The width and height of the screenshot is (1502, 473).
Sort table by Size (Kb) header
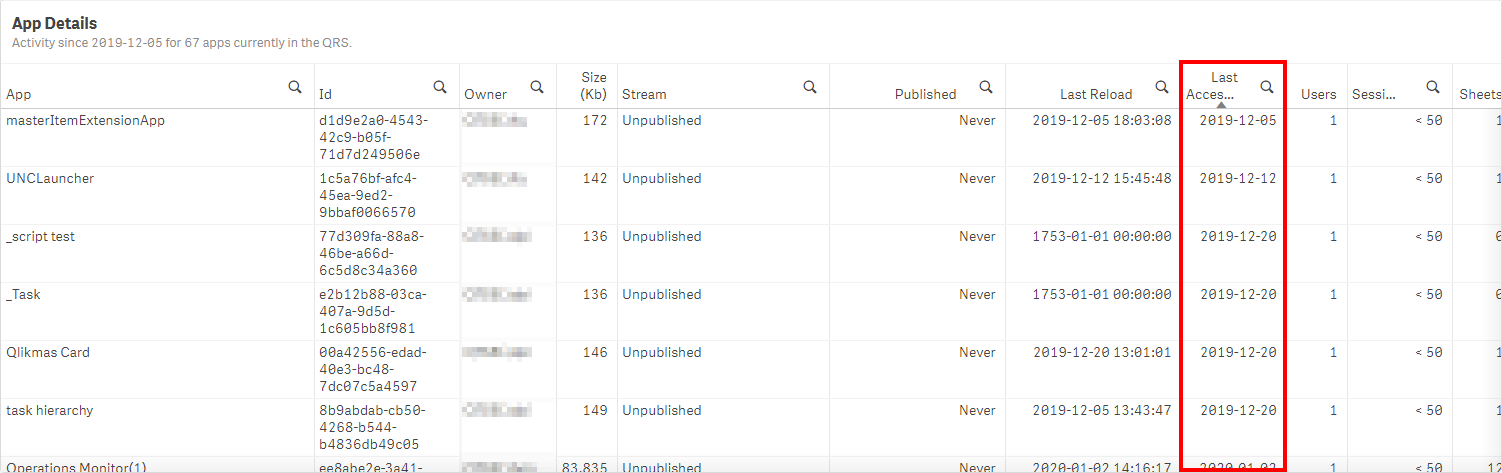[x=594, y=85]
